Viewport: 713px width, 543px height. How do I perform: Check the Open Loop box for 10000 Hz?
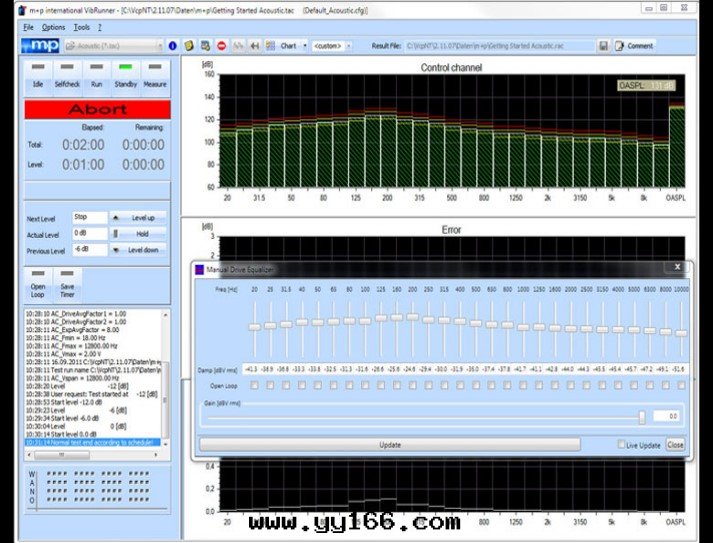pos(681,385)
